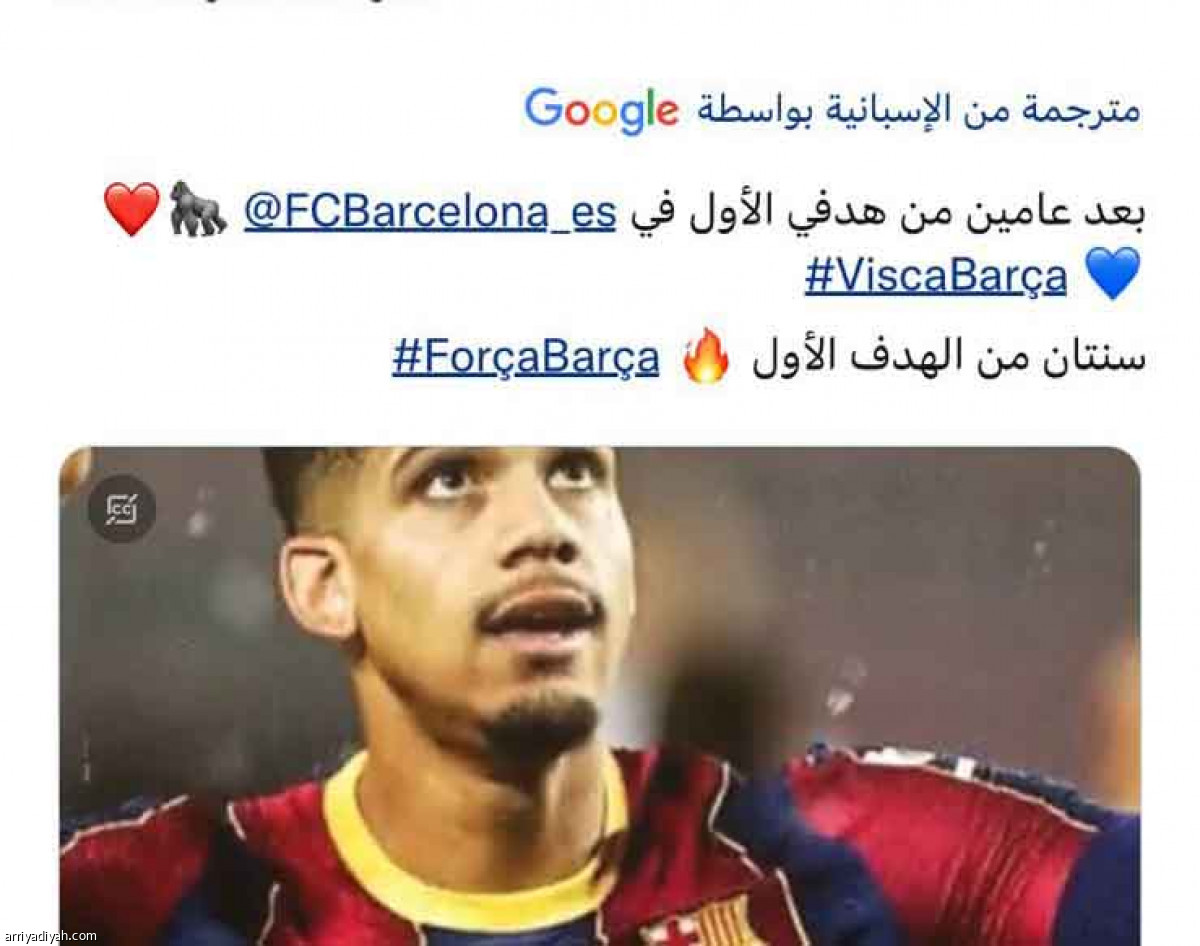Open the player photo attachment
Viewport: 1200px width, 946px height.
[x=600, y=696]
